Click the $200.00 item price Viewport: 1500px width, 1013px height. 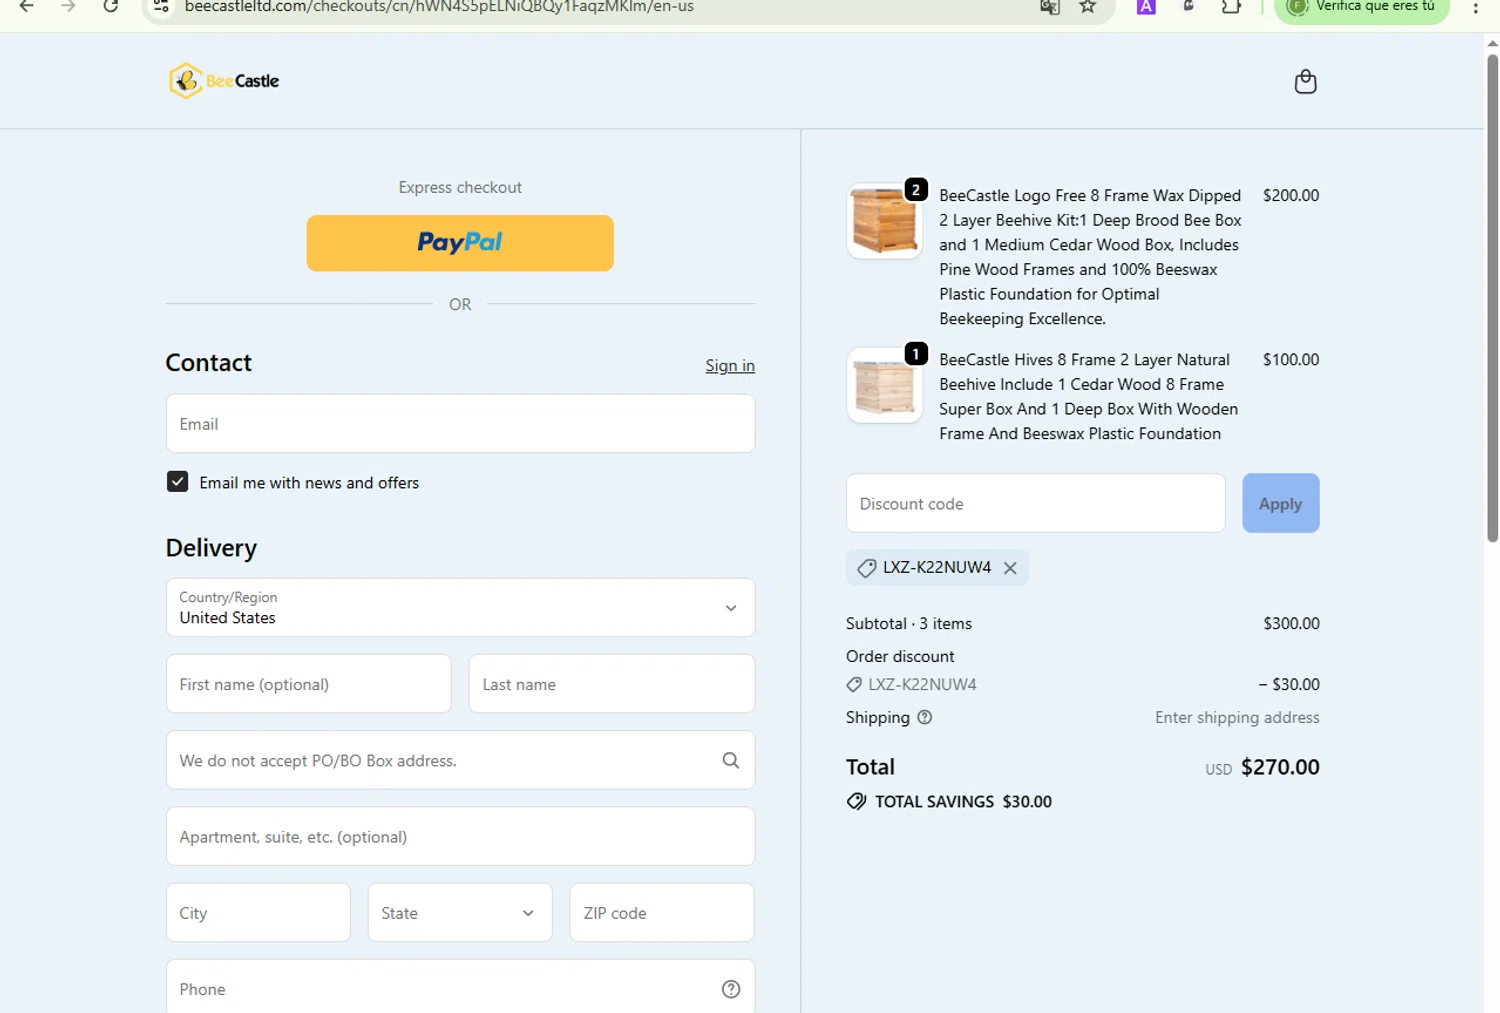1291,195
